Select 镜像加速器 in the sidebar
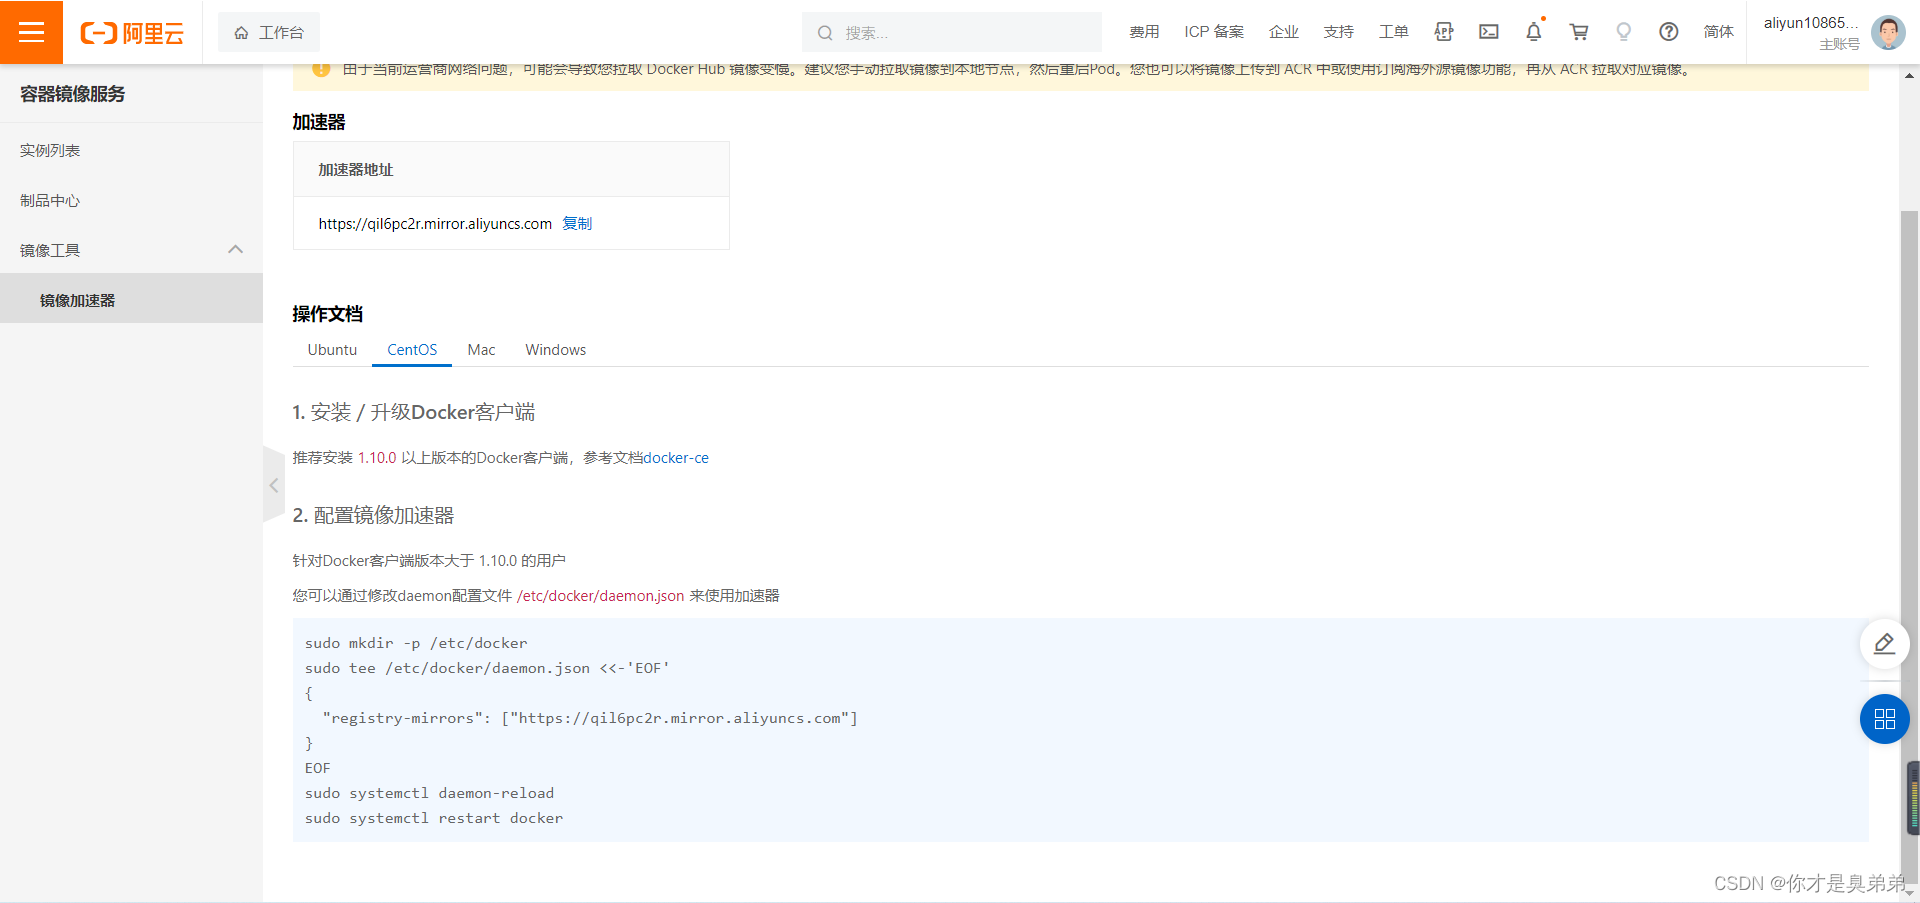1920x903 pixels. pos(131,300)
